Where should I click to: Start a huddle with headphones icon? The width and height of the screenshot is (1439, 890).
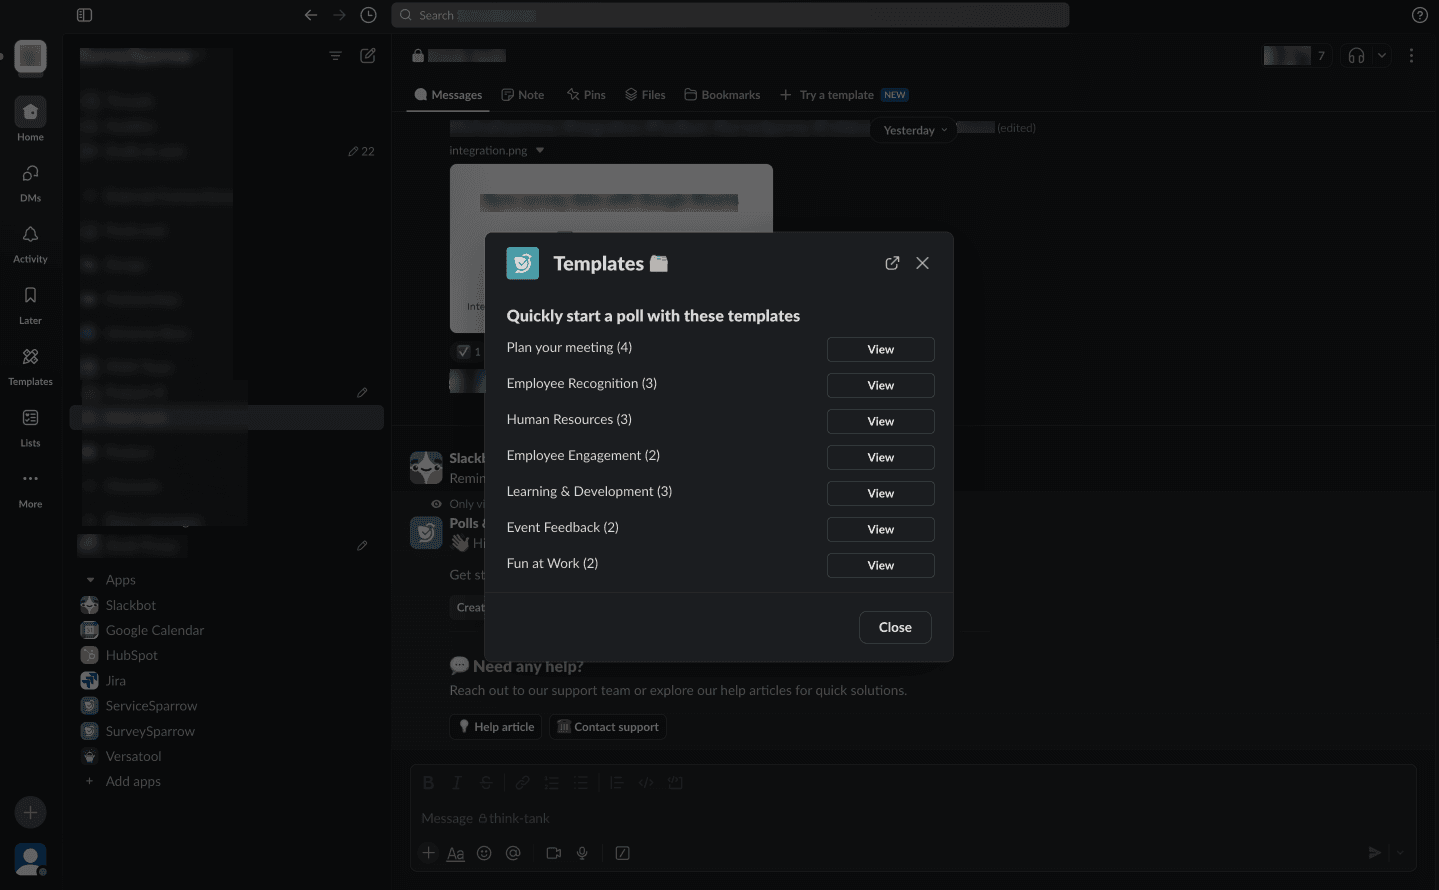(1356, 56)
